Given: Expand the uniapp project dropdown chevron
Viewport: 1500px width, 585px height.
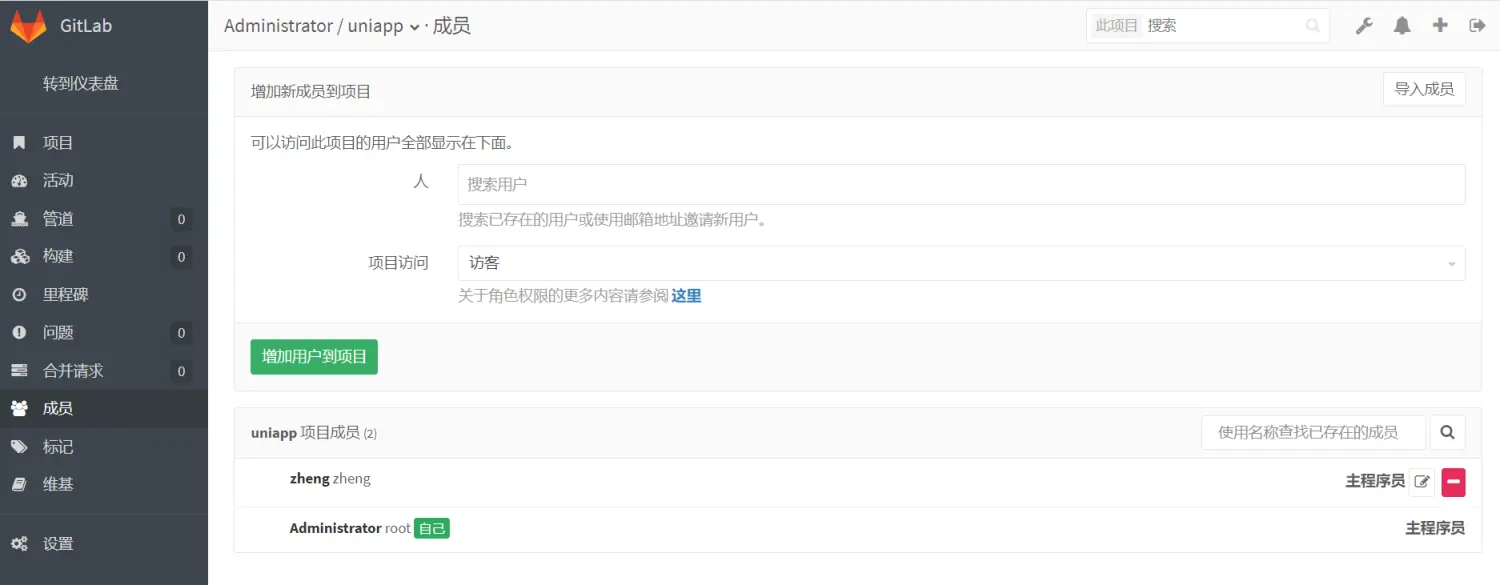Looking at the screenshot, I should [414, 28].
